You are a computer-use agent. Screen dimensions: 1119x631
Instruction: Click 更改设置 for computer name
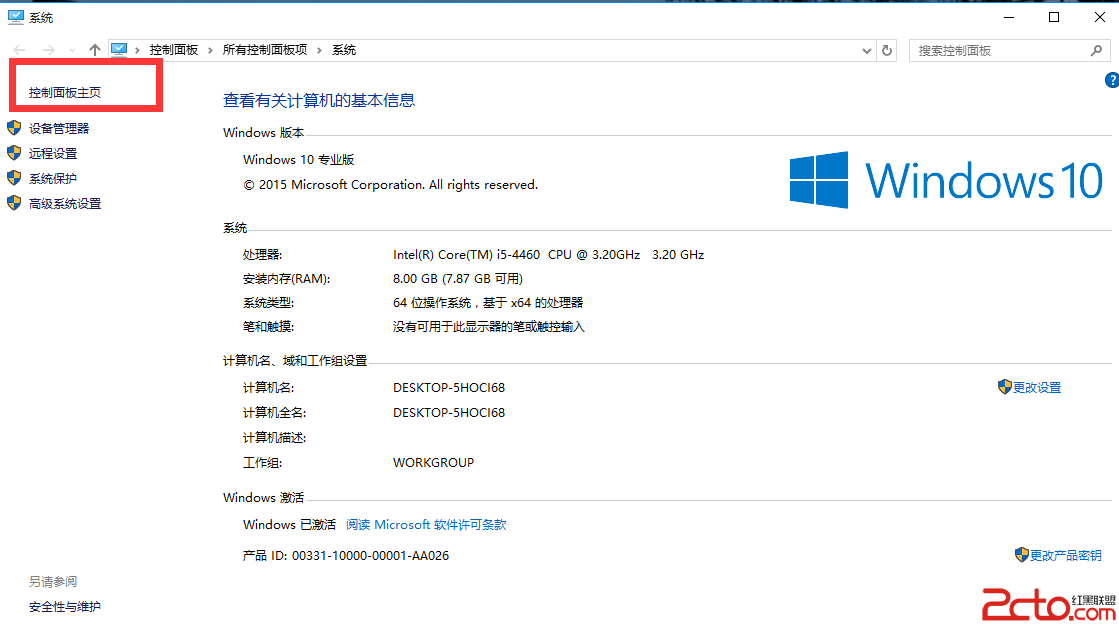click(1037, 387)
